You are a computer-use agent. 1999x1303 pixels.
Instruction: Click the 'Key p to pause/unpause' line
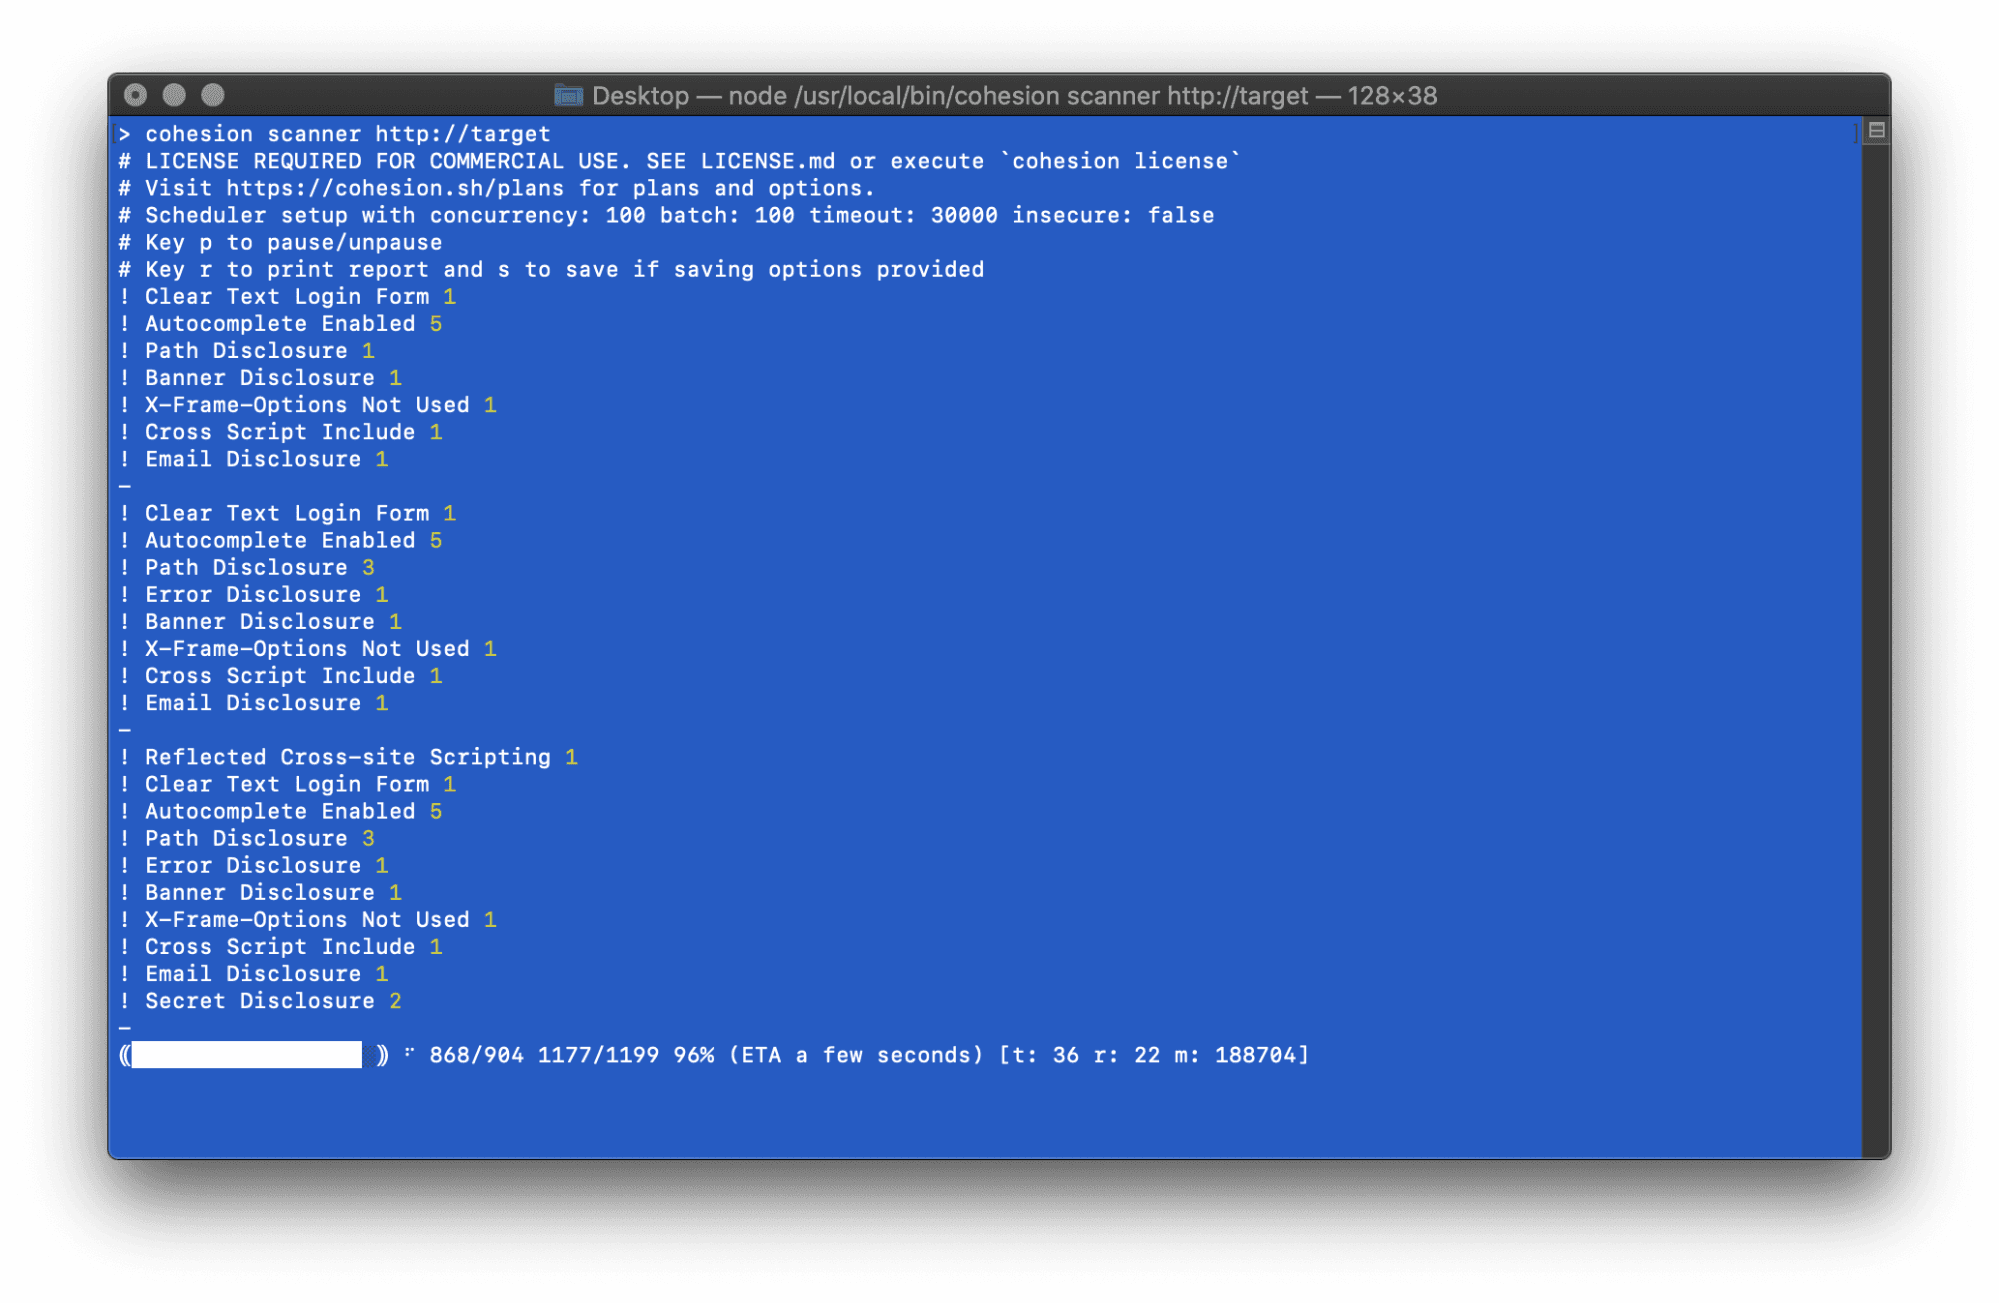tap(280, 242)
